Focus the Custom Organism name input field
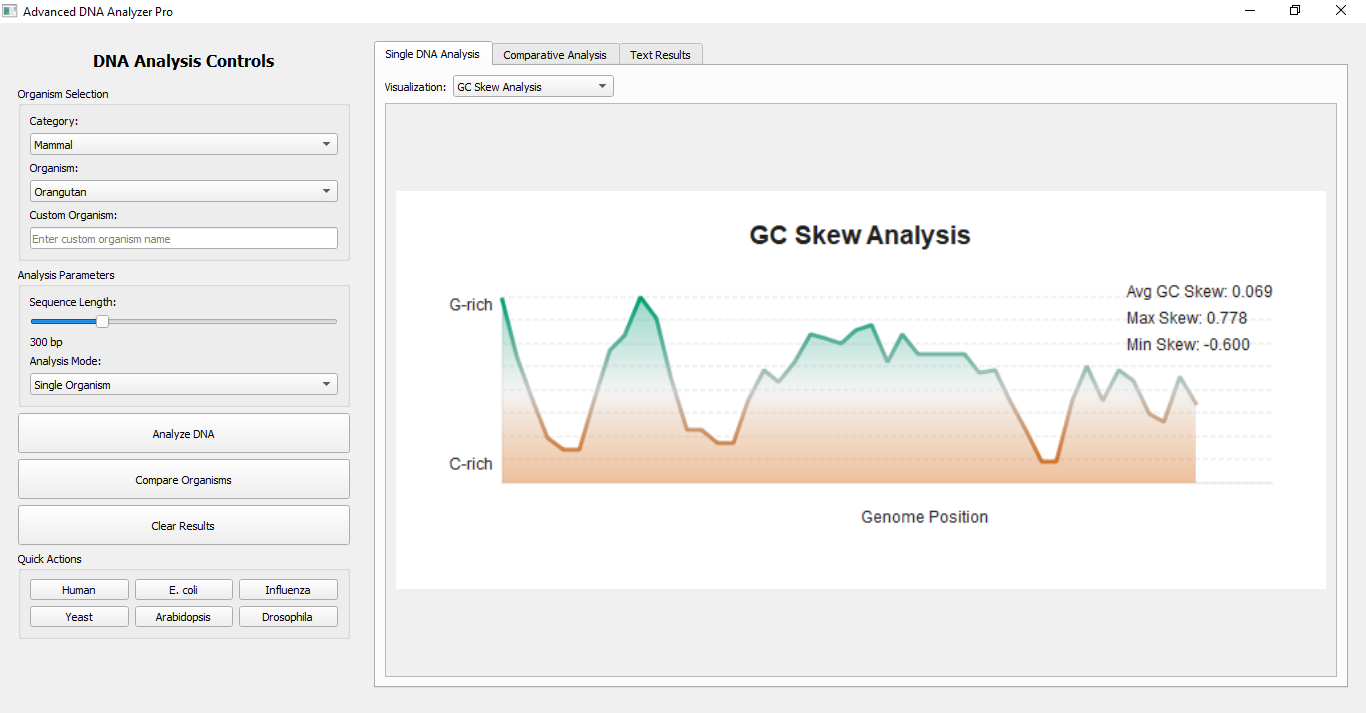This screenshot has height=713, width=1366. pyautogui.click(x=183, y=239)
